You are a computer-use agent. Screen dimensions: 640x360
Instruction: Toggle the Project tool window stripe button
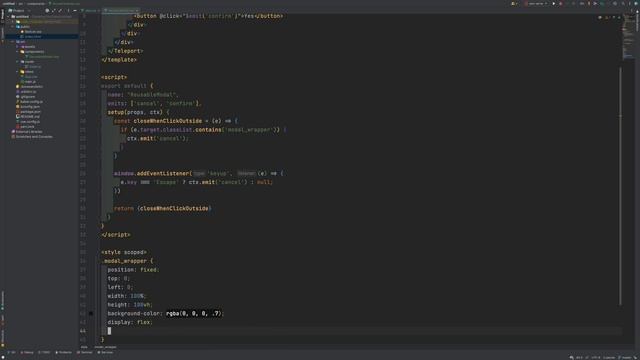[x=2, y=15]
